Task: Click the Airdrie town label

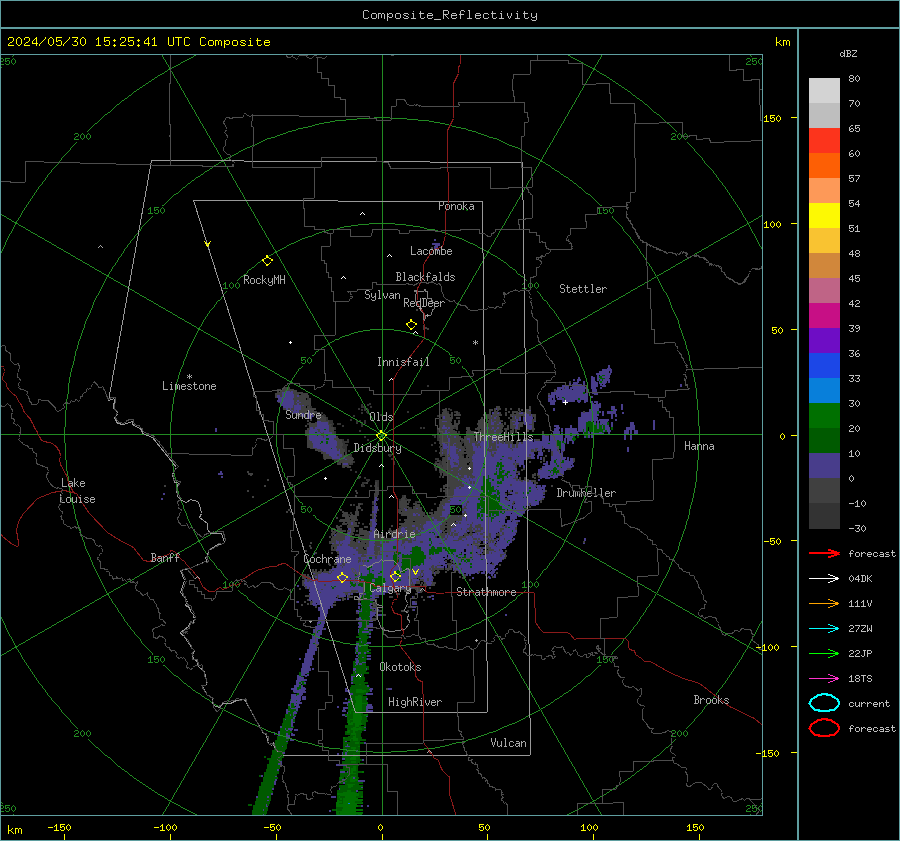Action: (x=394, y=534)
